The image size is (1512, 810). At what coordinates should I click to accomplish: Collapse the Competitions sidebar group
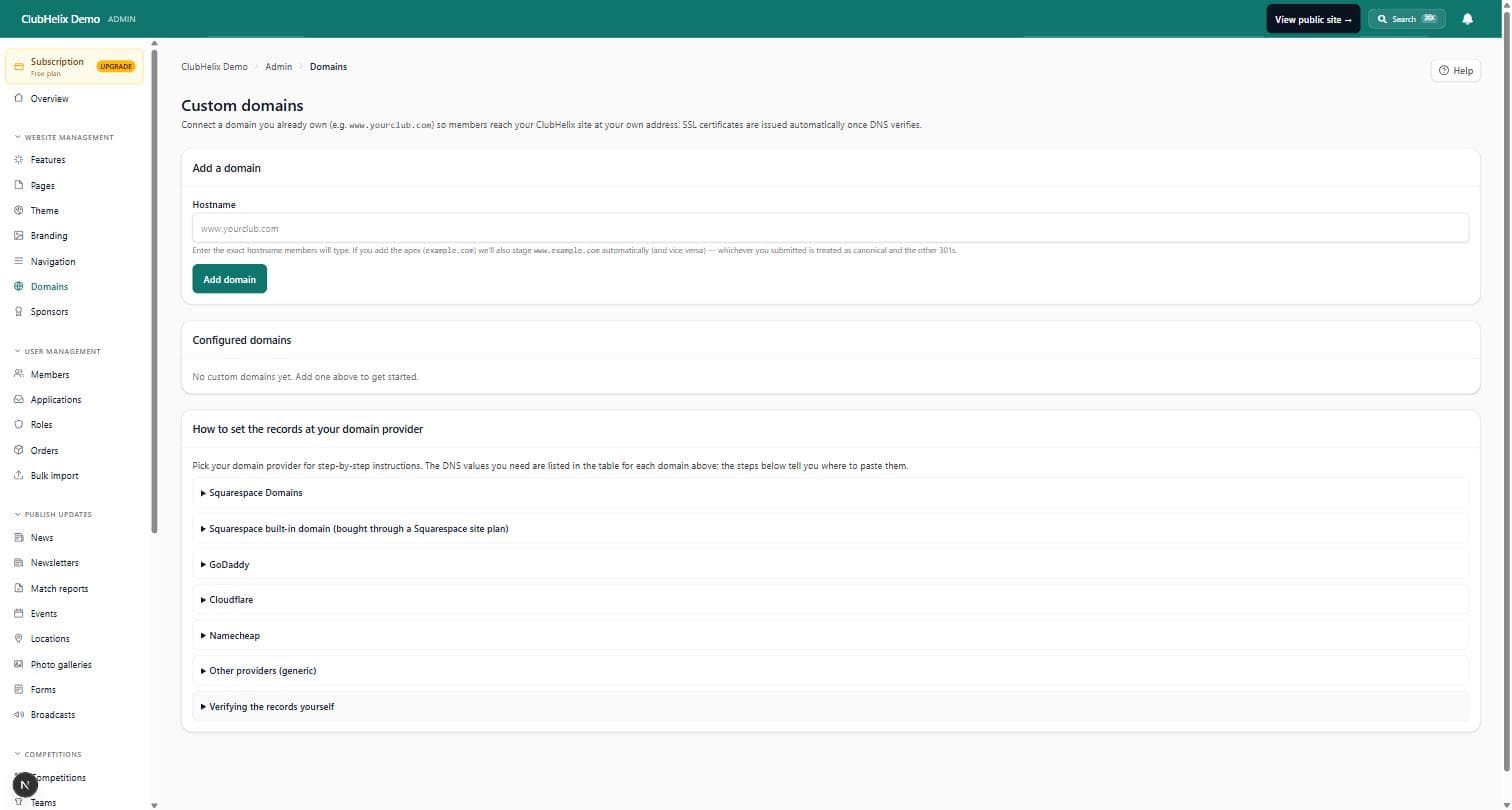tap(48, 754)
